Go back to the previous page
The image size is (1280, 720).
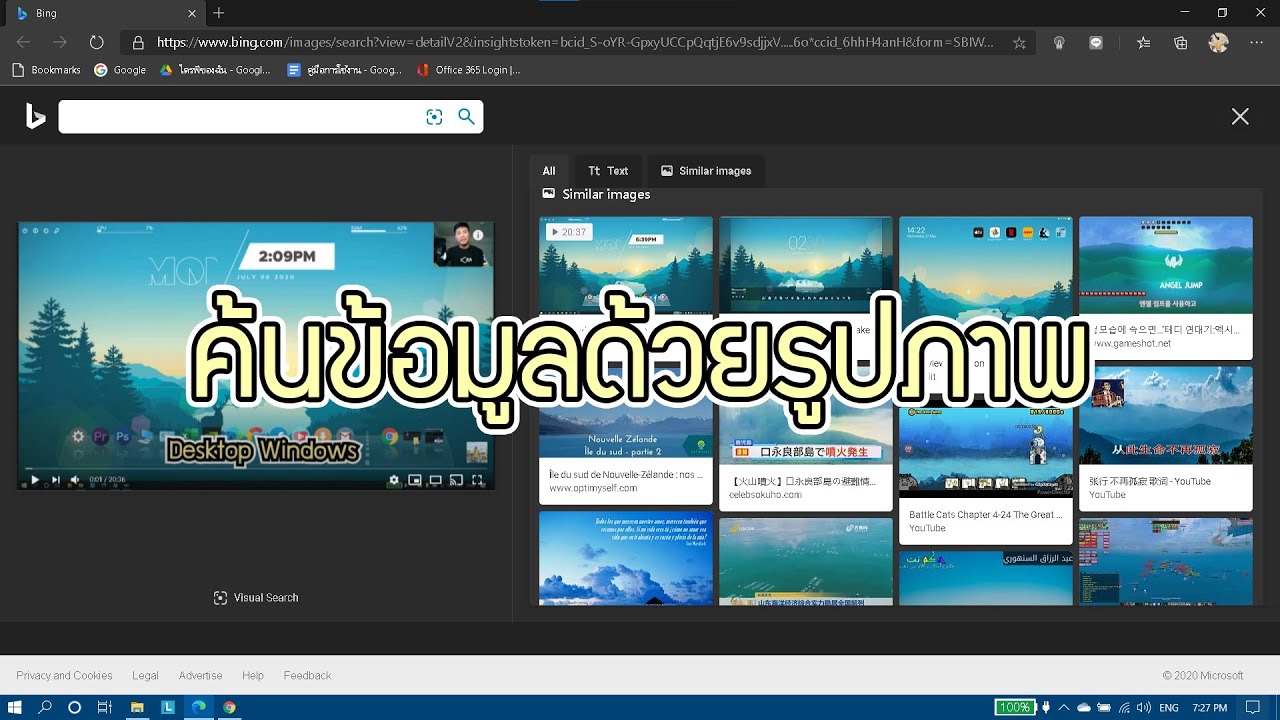tap(23, 43)
